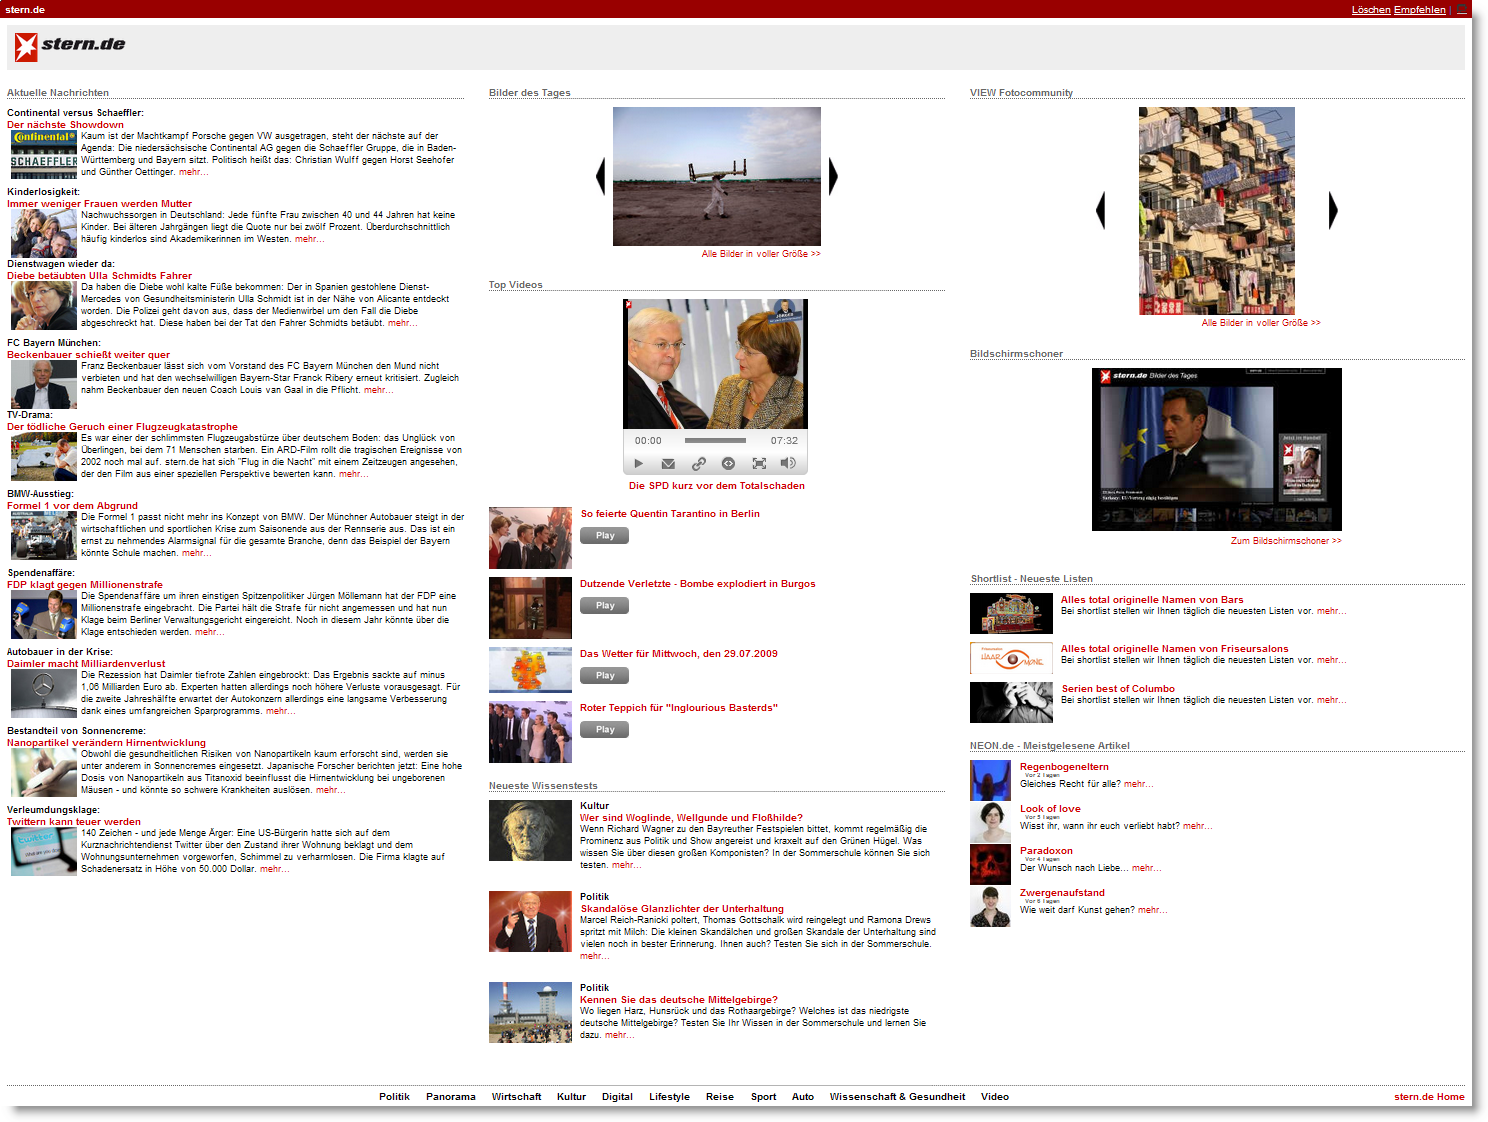Screen dimensions: 1488x1122
Task: Seek on the video progress bar
Action: pyautogui.click(x=715, y=440)
